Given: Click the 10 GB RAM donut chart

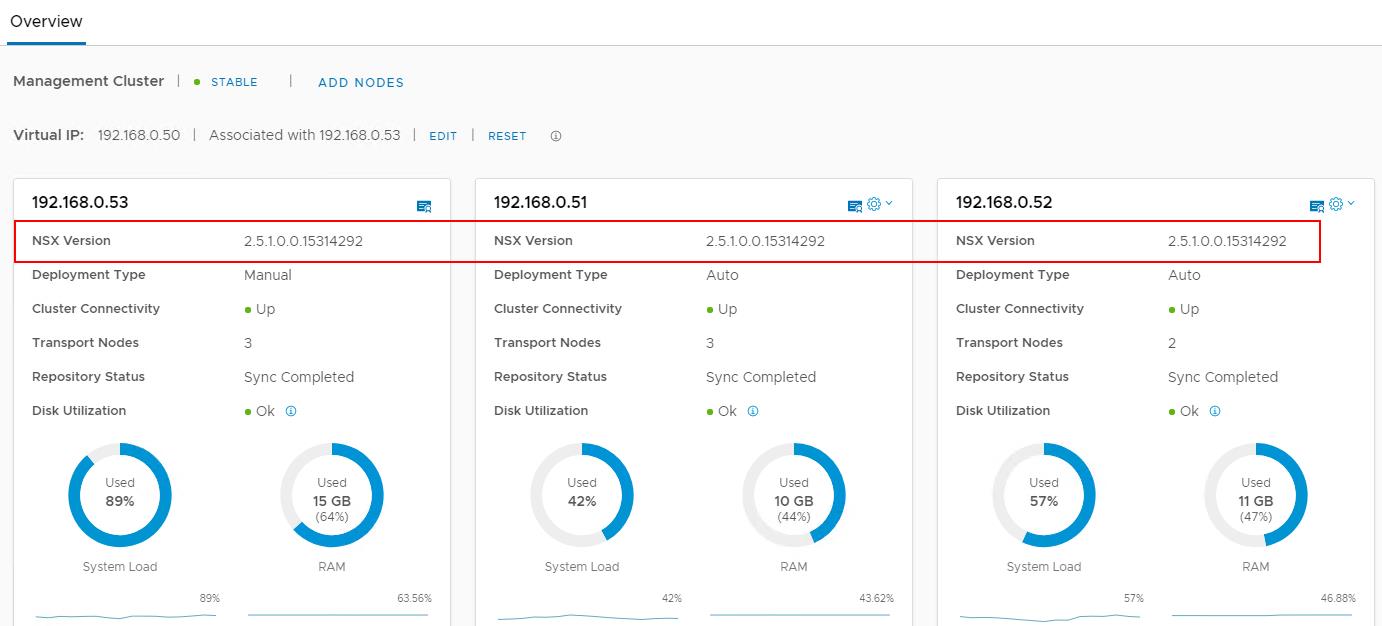Looking at the screenshot, I should coord(794,495).
